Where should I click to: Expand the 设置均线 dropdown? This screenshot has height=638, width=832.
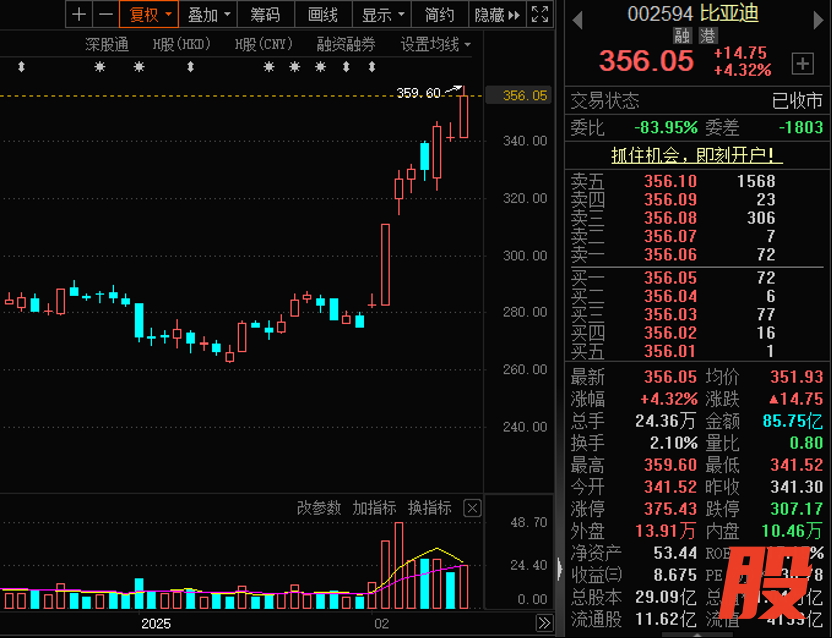pyautogui.click(x=435, y=44)
